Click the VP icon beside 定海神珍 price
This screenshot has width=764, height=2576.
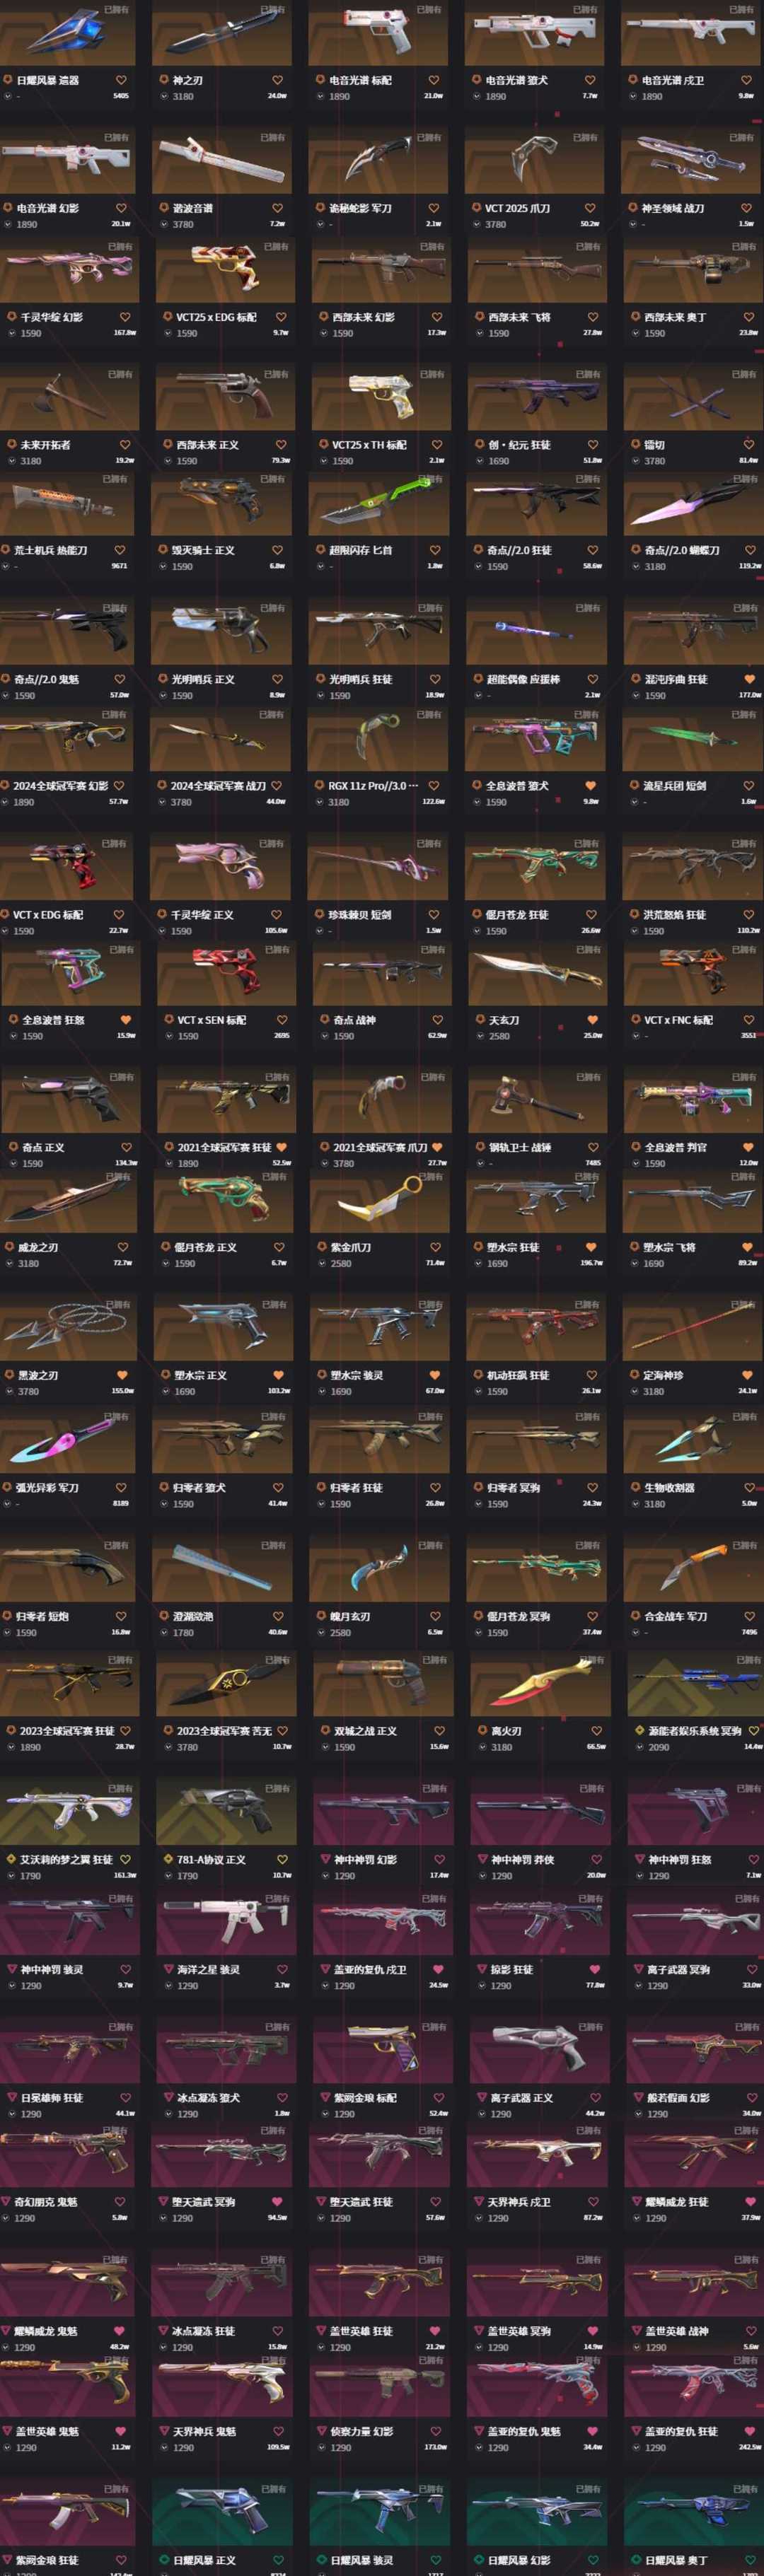(x=634, y=1391)
